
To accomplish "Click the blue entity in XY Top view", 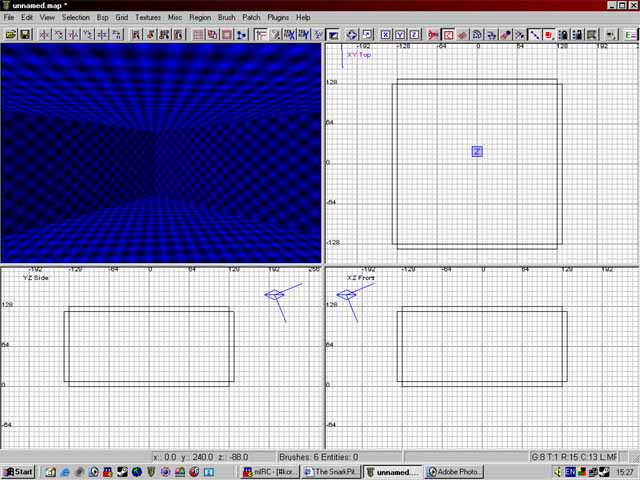I will (477, 151).
